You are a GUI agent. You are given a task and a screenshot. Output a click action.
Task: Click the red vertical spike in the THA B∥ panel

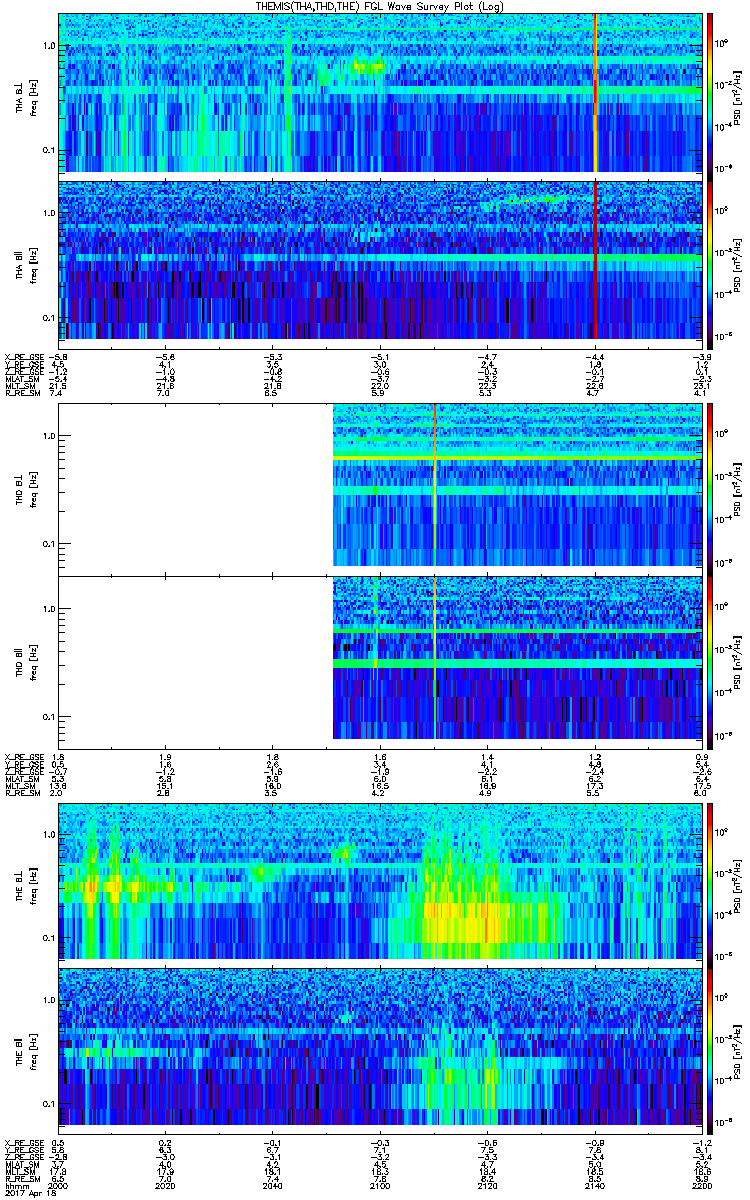click(x=595, y=260)
